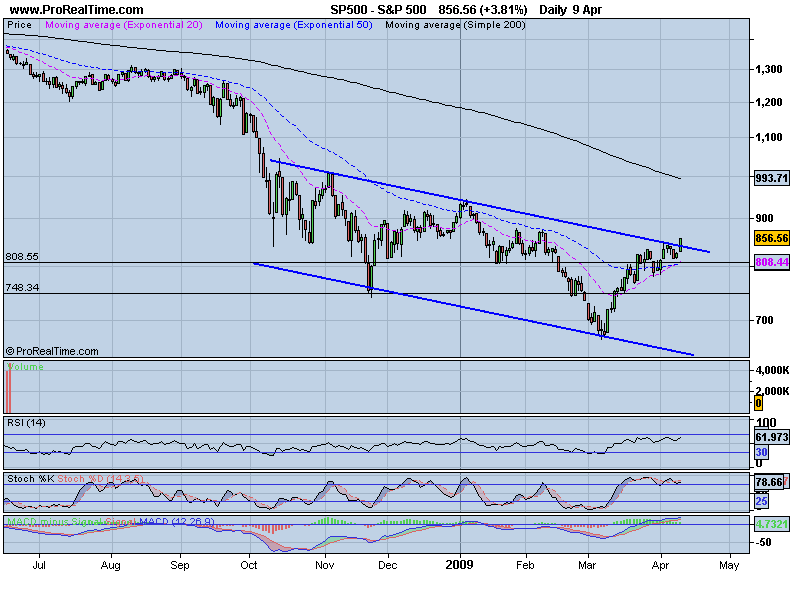Select the 748.34 horizontal level label
This screenshot has width=800, height=600.
[22, 288]
